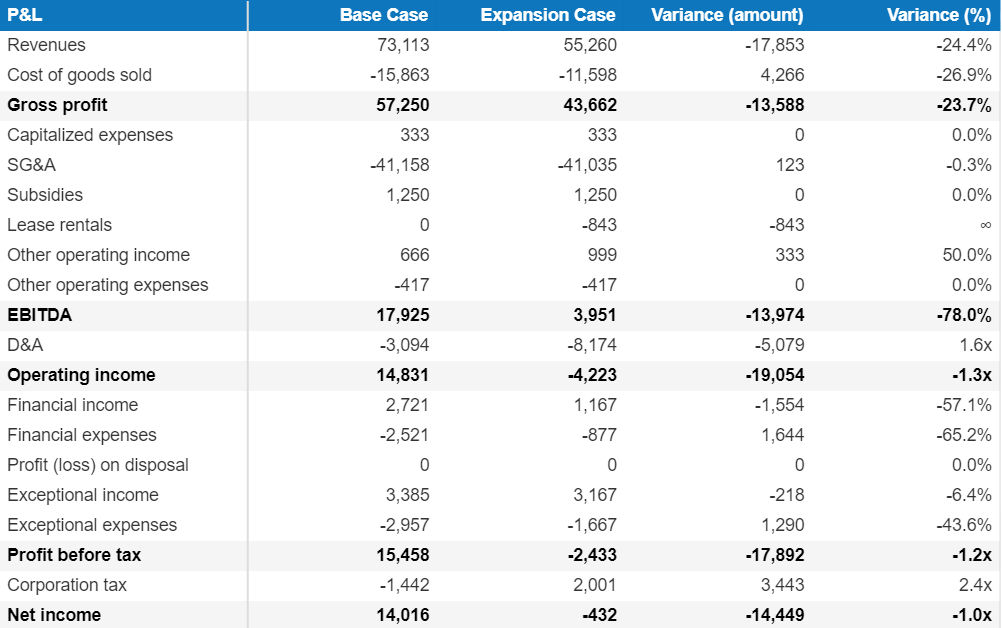Select Net income variance amount -14,449
The image size is (1002, 628).
pyautogui.click(x=775, y=615)
